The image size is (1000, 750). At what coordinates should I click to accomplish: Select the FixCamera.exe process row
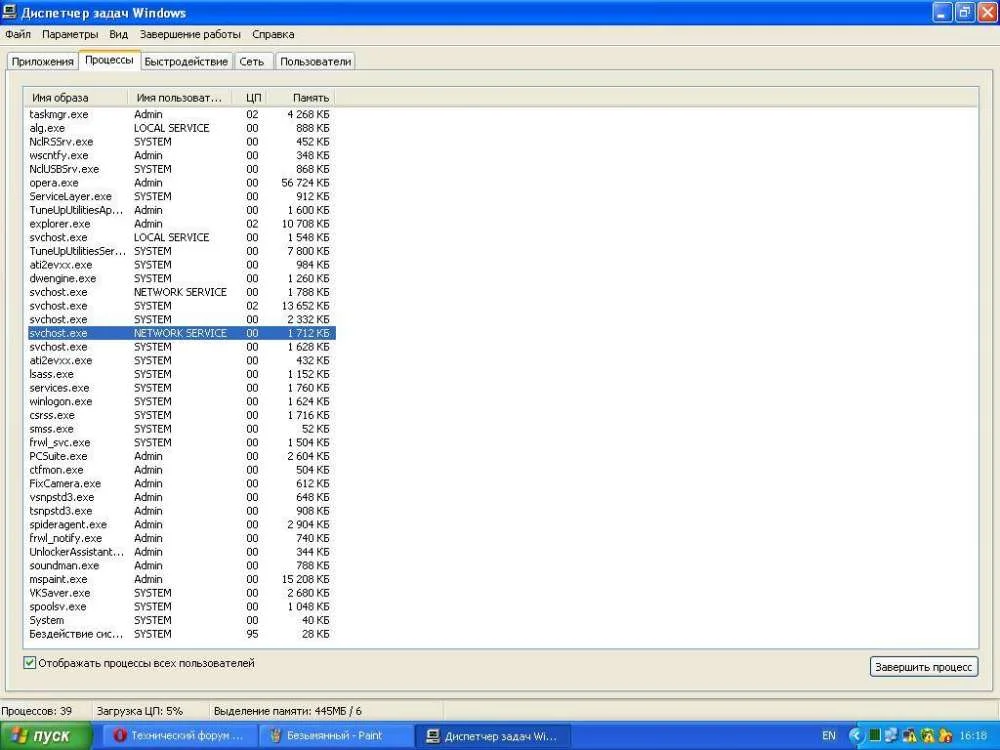coord(181,483)
